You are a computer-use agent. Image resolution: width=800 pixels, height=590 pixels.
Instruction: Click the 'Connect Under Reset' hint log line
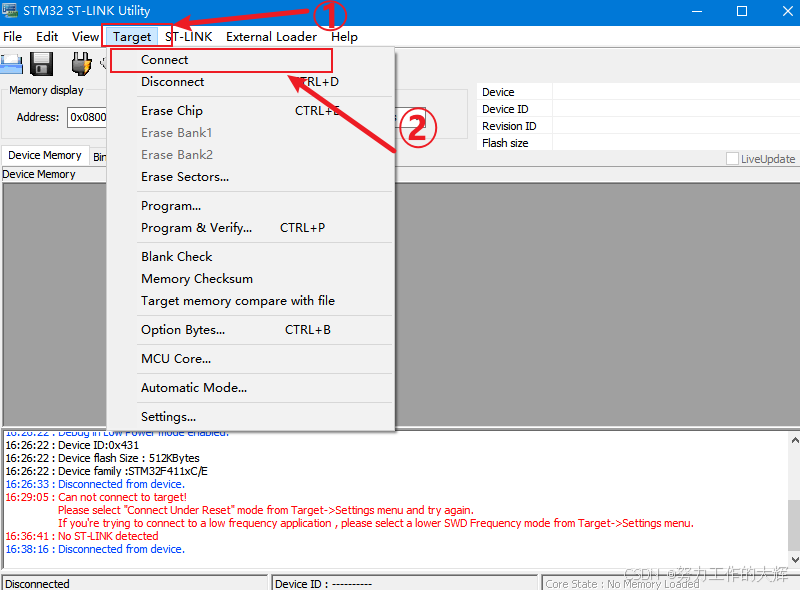pyautogui.click(x=266, y=510)
